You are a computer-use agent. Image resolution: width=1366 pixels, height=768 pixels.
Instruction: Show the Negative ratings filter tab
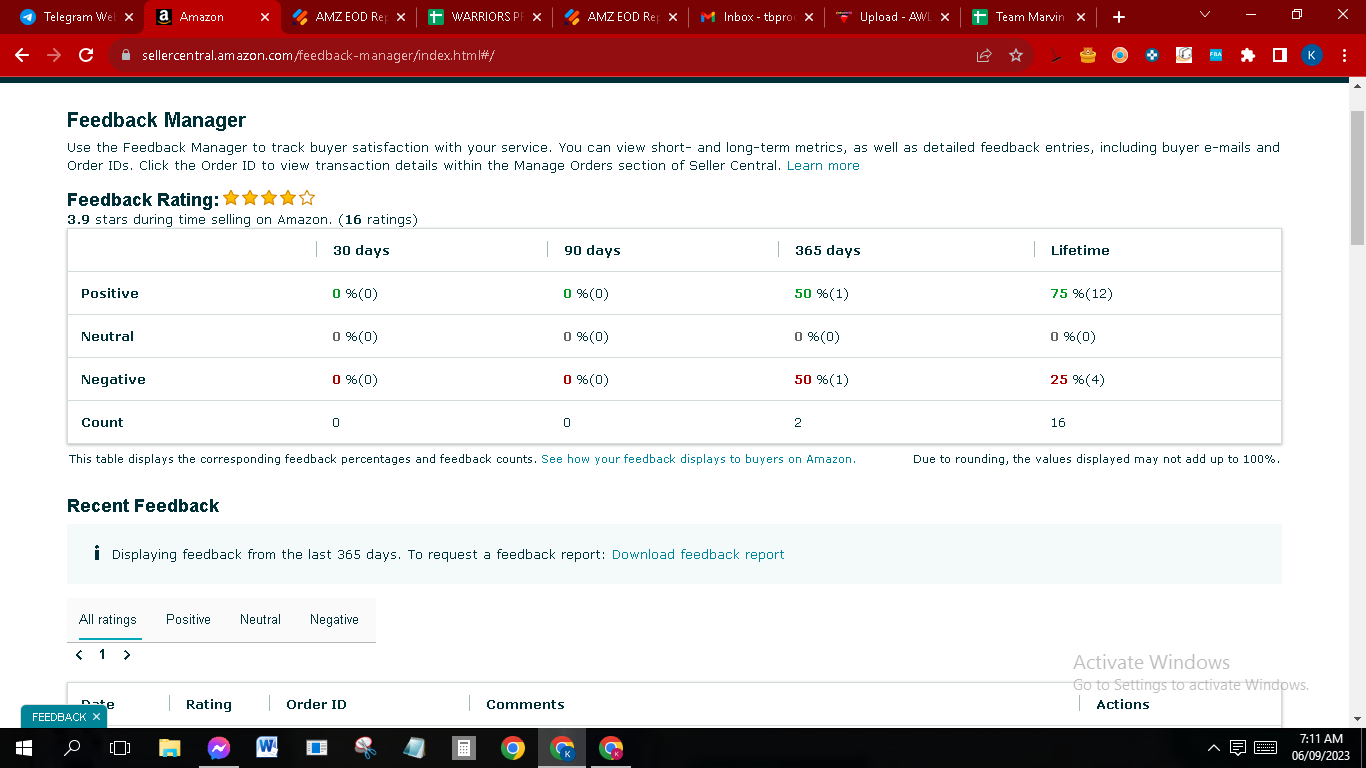pos(334,620)
